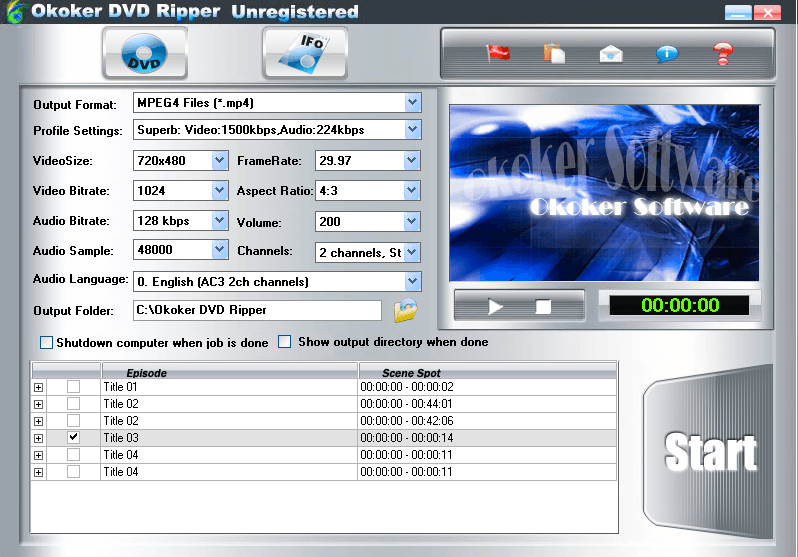Select the Title 01 episode name
This screenshot has height=557, width=798.
[x=121, y=387]
